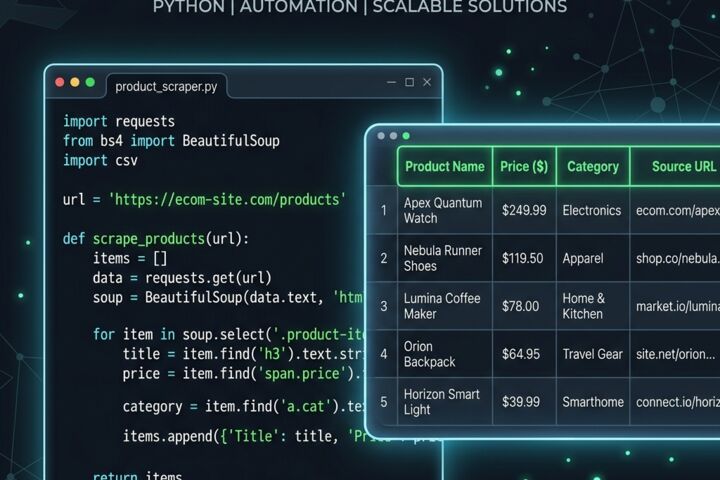Click row number 3 in table
This screenshot has width=720, height=480.
[x=383, y=306]
